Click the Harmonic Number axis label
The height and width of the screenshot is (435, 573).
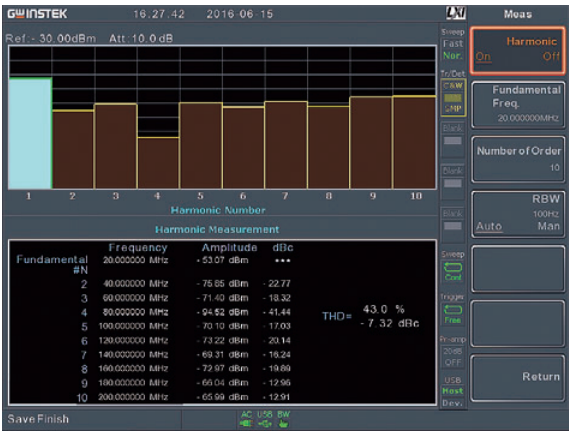click(x=218, y=210)
